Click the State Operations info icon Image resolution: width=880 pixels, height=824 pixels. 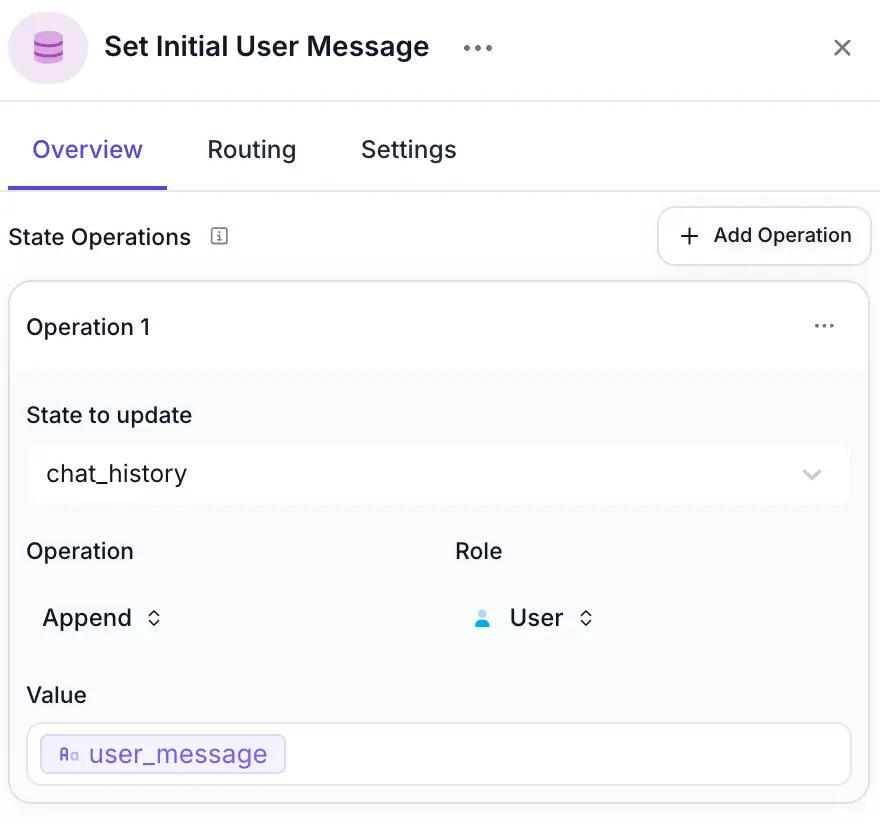tap(219, 236)
